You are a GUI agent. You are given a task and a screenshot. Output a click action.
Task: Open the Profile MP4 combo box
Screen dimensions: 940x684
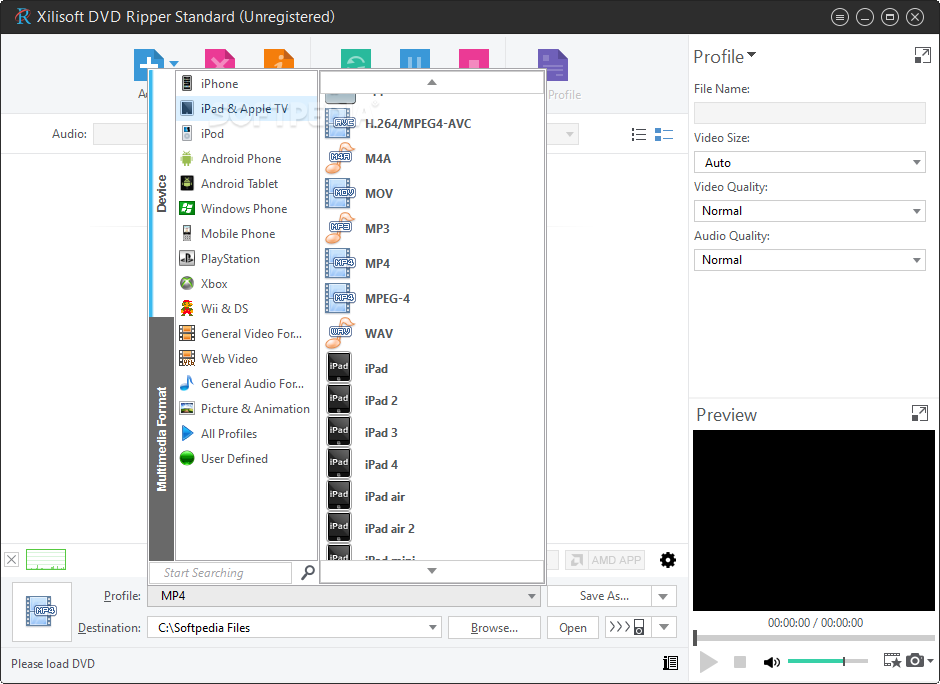[x=344, y=596]
